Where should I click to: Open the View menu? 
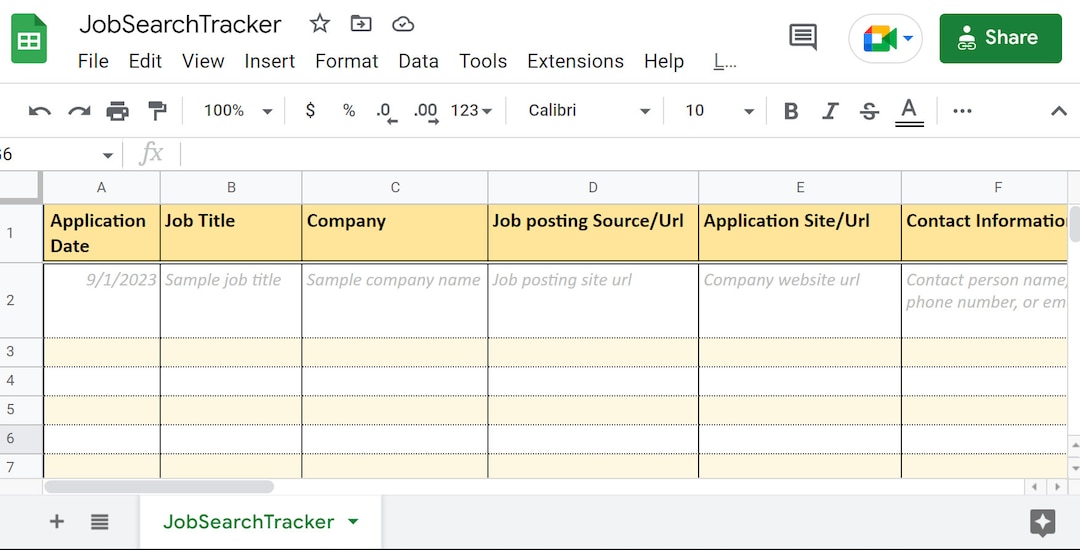(x=203, y=61)
